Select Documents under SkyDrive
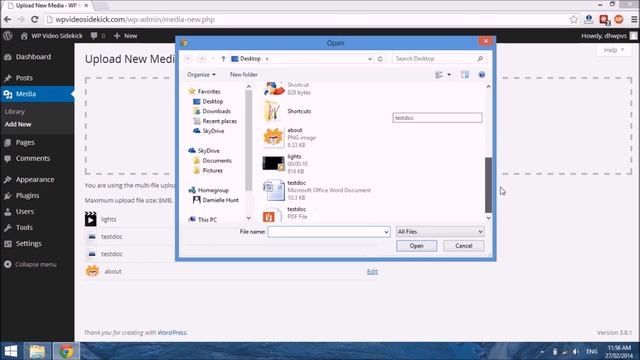The height and width of the screenshot is (360, 640). point(213,161)
